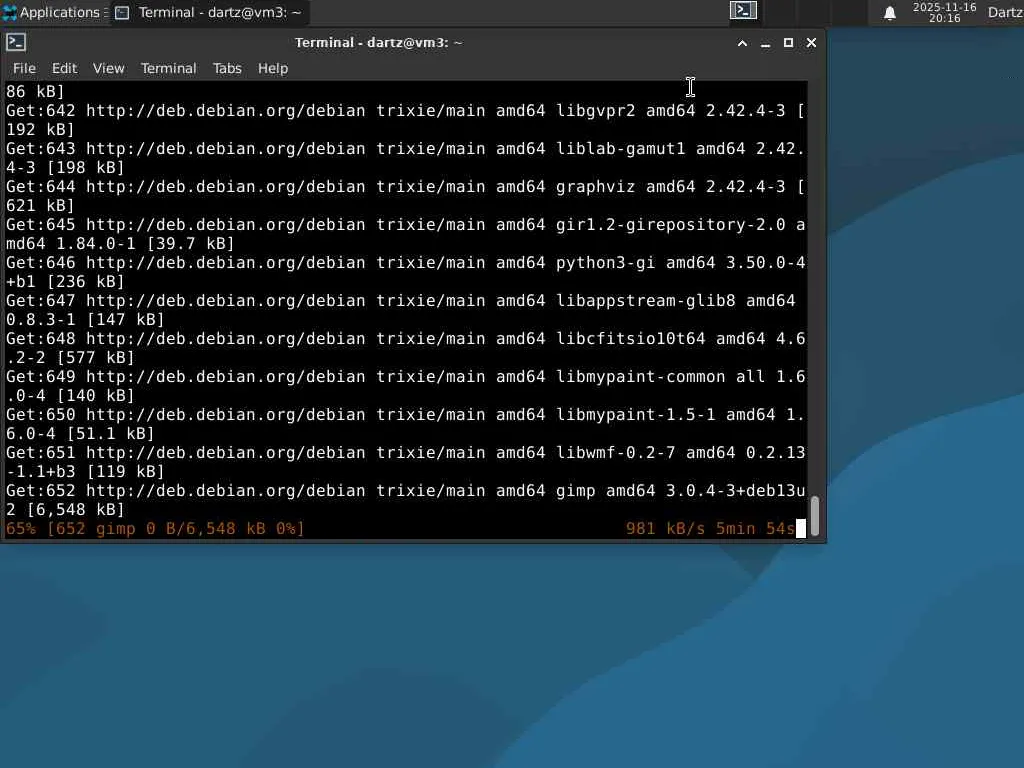Click the clock showing 2025-11-16 20:16
Viewport: 1024px width, 768px height.
(x=944, y=12)
